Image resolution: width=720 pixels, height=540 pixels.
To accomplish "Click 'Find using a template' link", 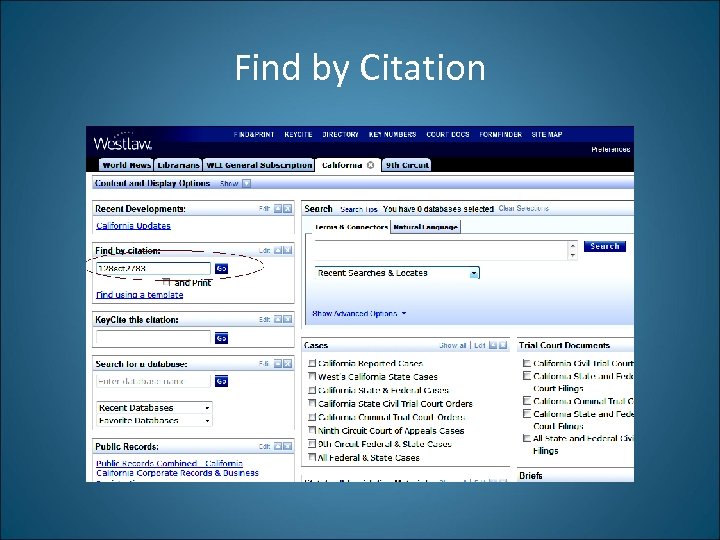I will 140,295.
